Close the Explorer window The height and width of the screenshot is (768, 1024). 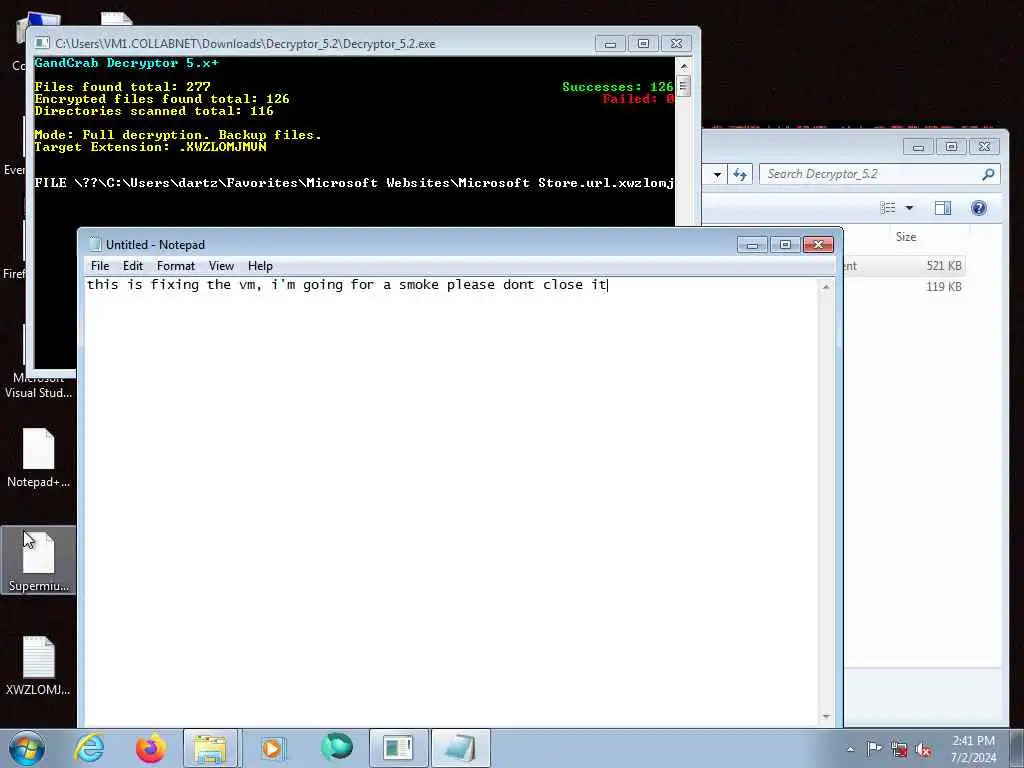[985, 147]
